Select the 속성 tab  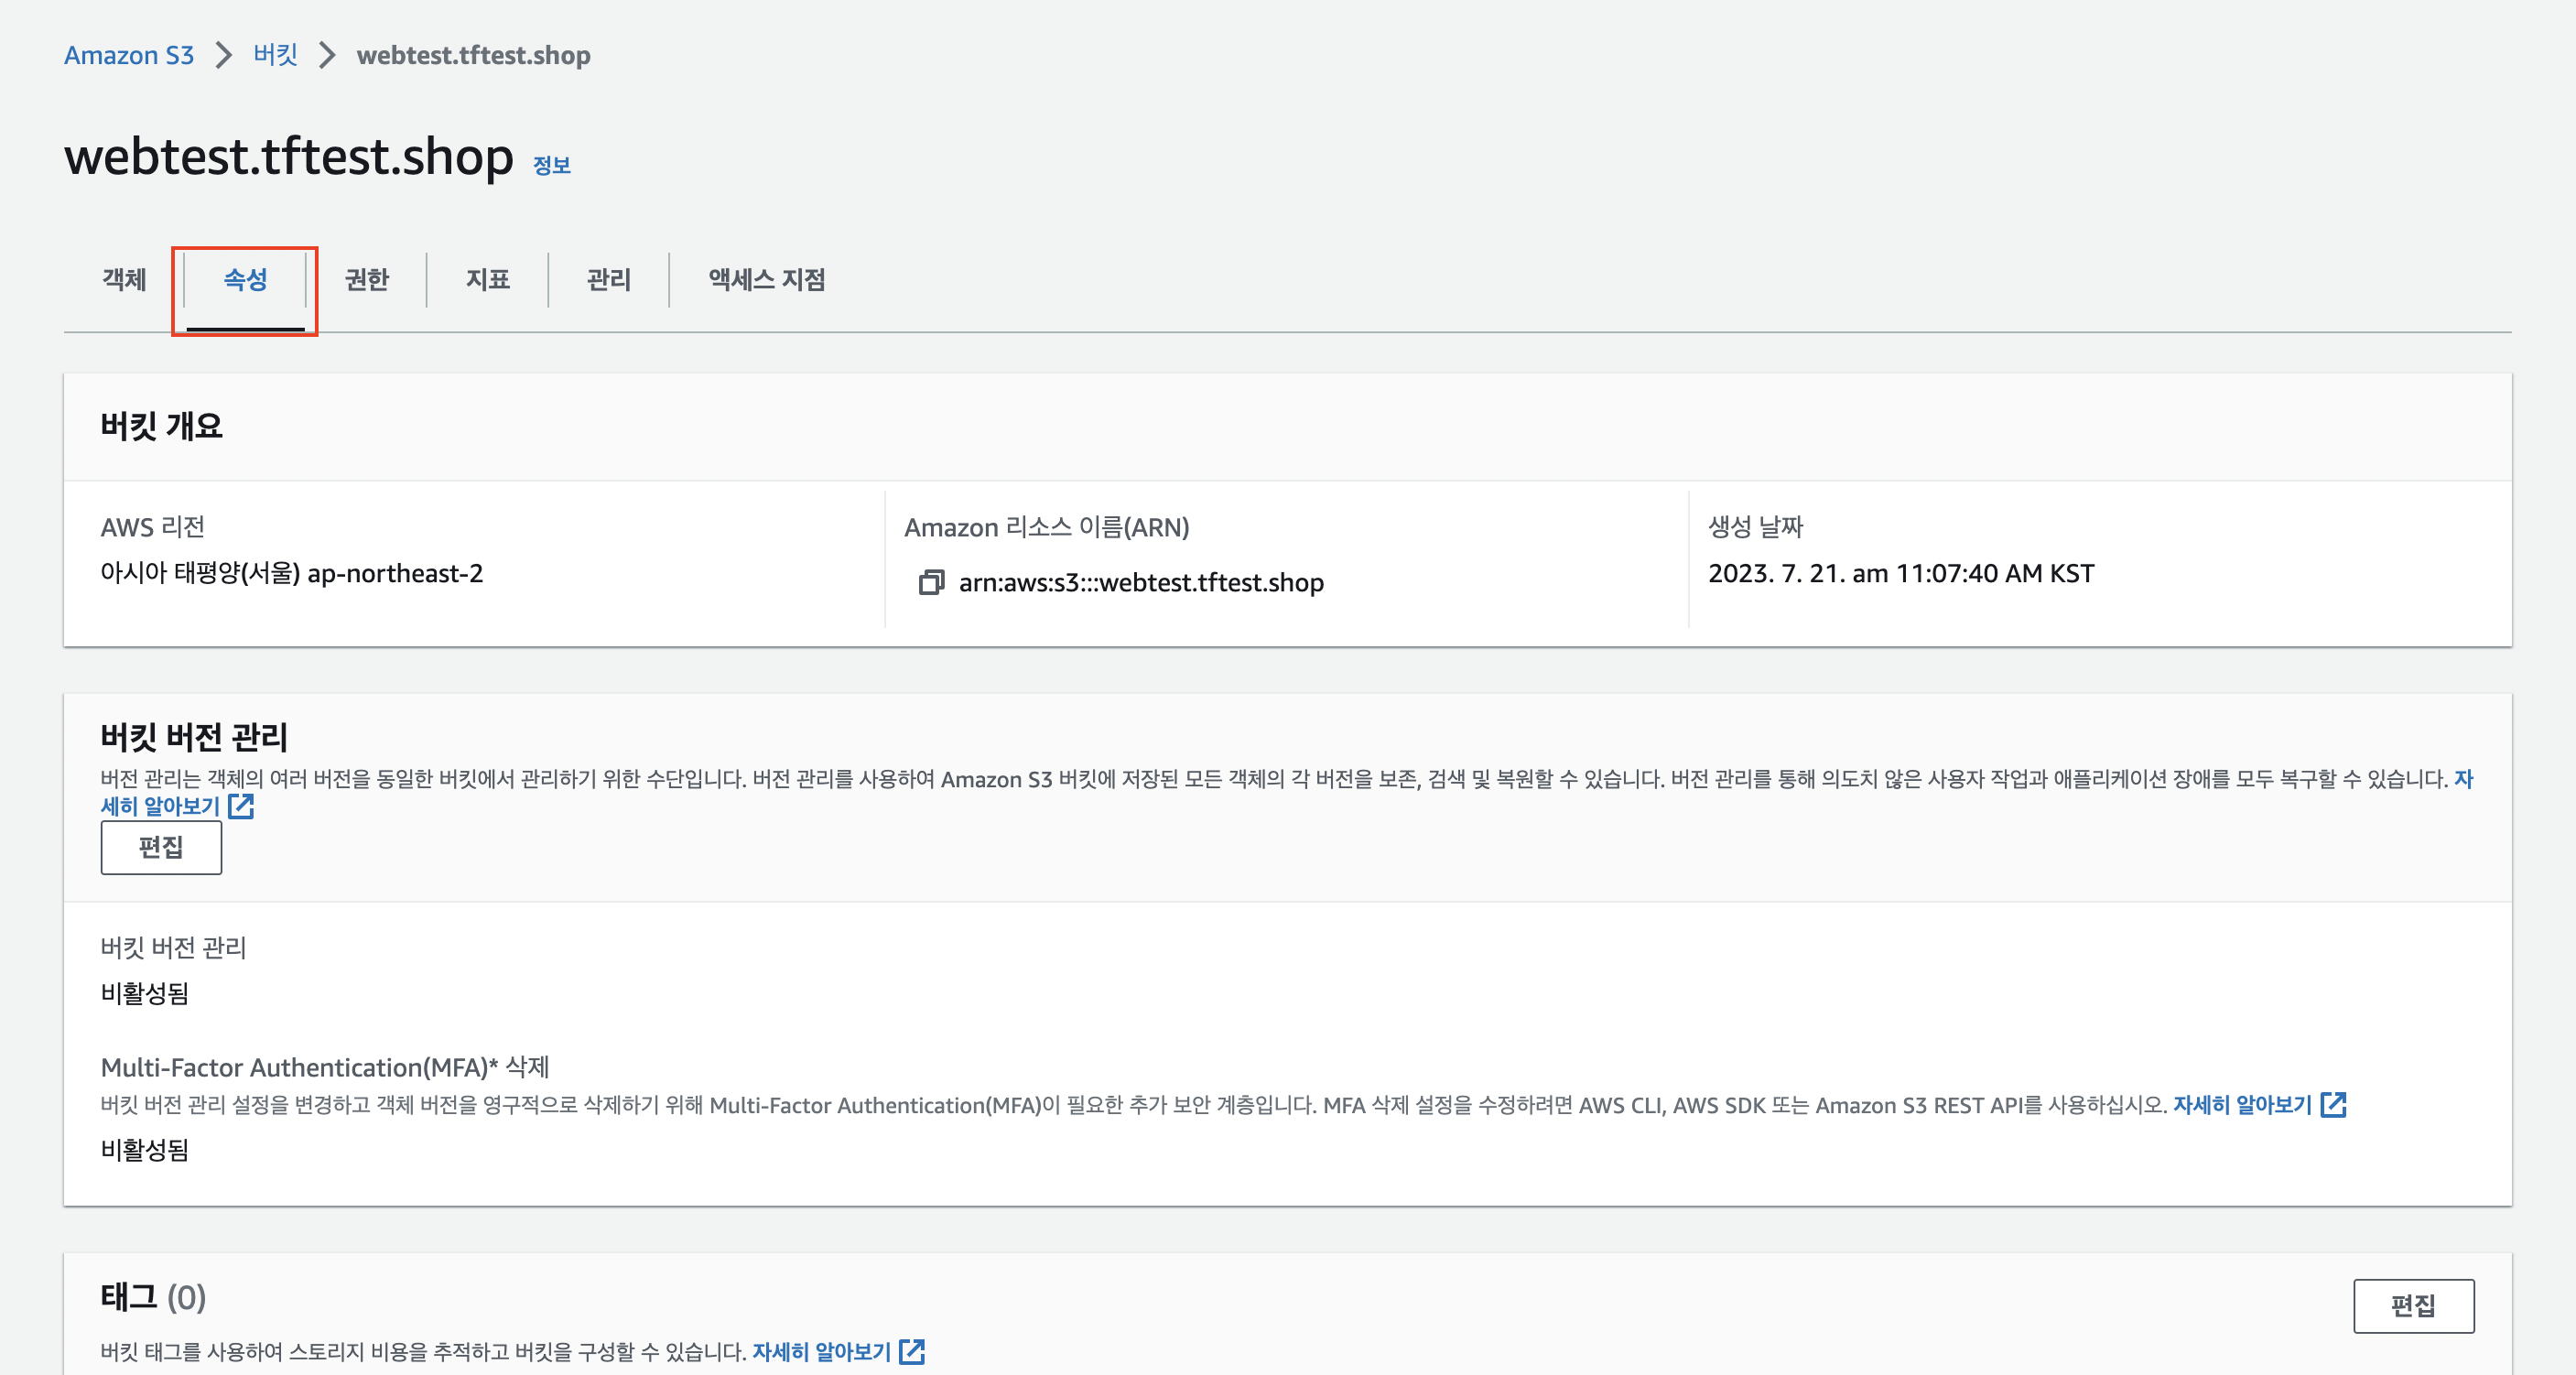(245, 279)
